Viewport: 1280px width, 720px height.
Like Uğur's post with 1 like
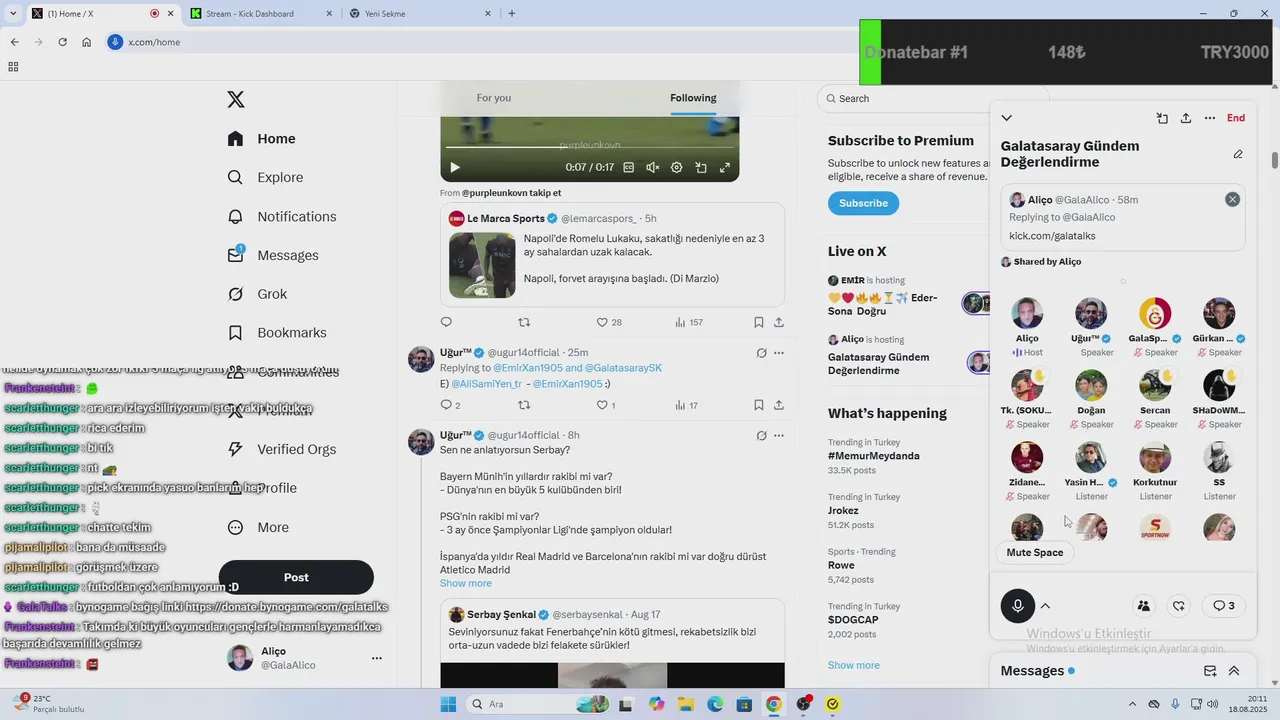[x=606, y=405]
